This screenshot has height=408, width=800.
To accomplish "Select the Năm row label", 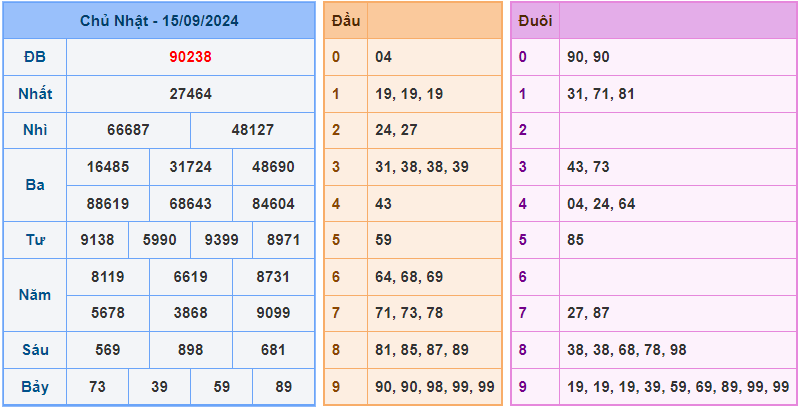I will (35, 295).
